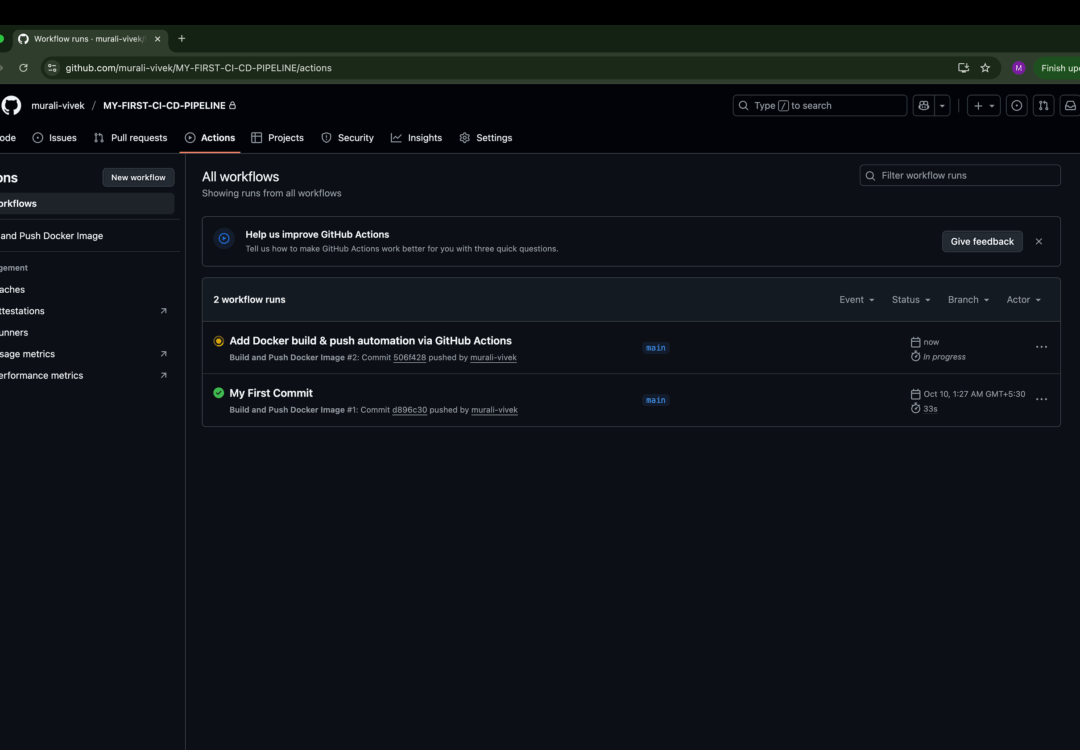1080x750 pixels.
Task: Bookmark page with the star icon
Action: [x=985, y=68]
